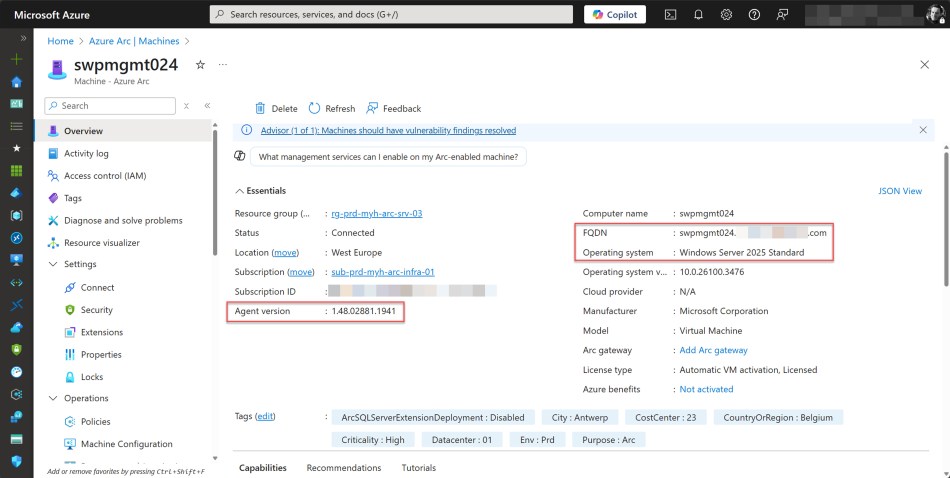Click the user account avatar

pyautogui.click(x=935, y=15)
